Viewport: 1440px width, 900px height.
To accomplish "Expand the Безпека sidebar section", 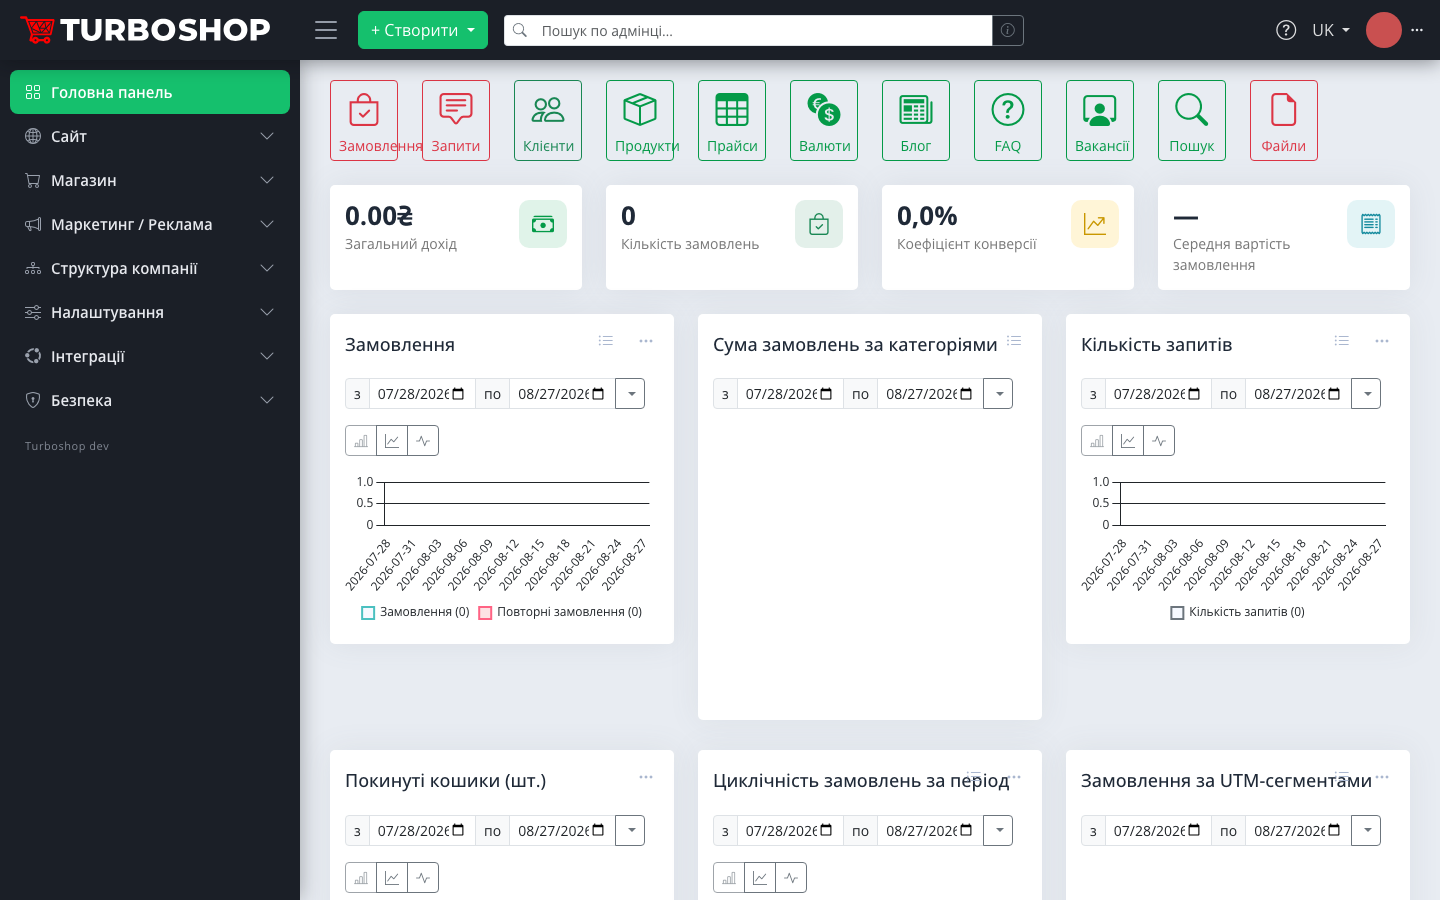I will (150, 400).
